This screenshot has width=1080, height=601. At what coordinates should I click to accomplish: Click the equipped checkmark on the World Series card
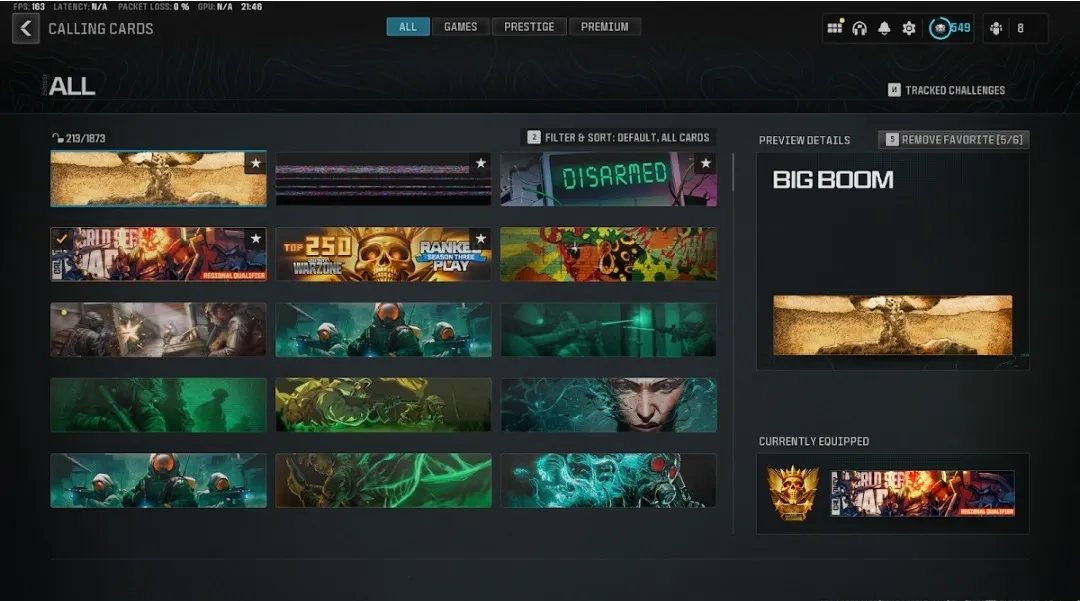[61, 239]
